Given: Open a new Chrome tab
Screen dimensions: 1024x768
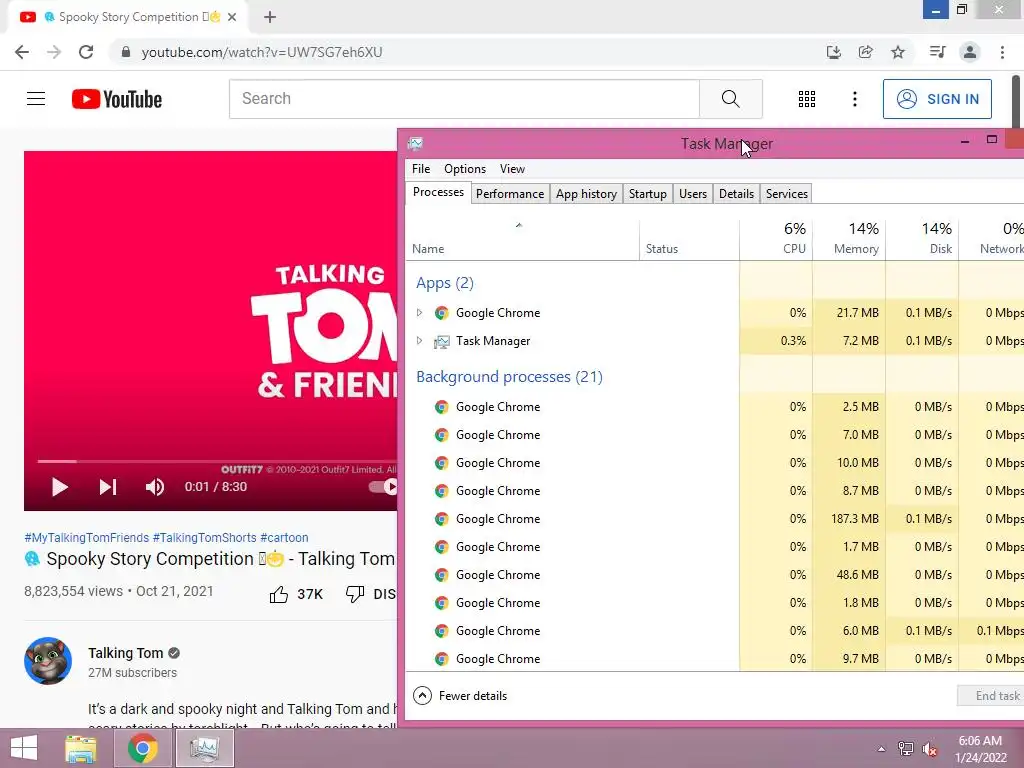Looking at the screenshot, I should pyautogui.click(x=270, y=17).
